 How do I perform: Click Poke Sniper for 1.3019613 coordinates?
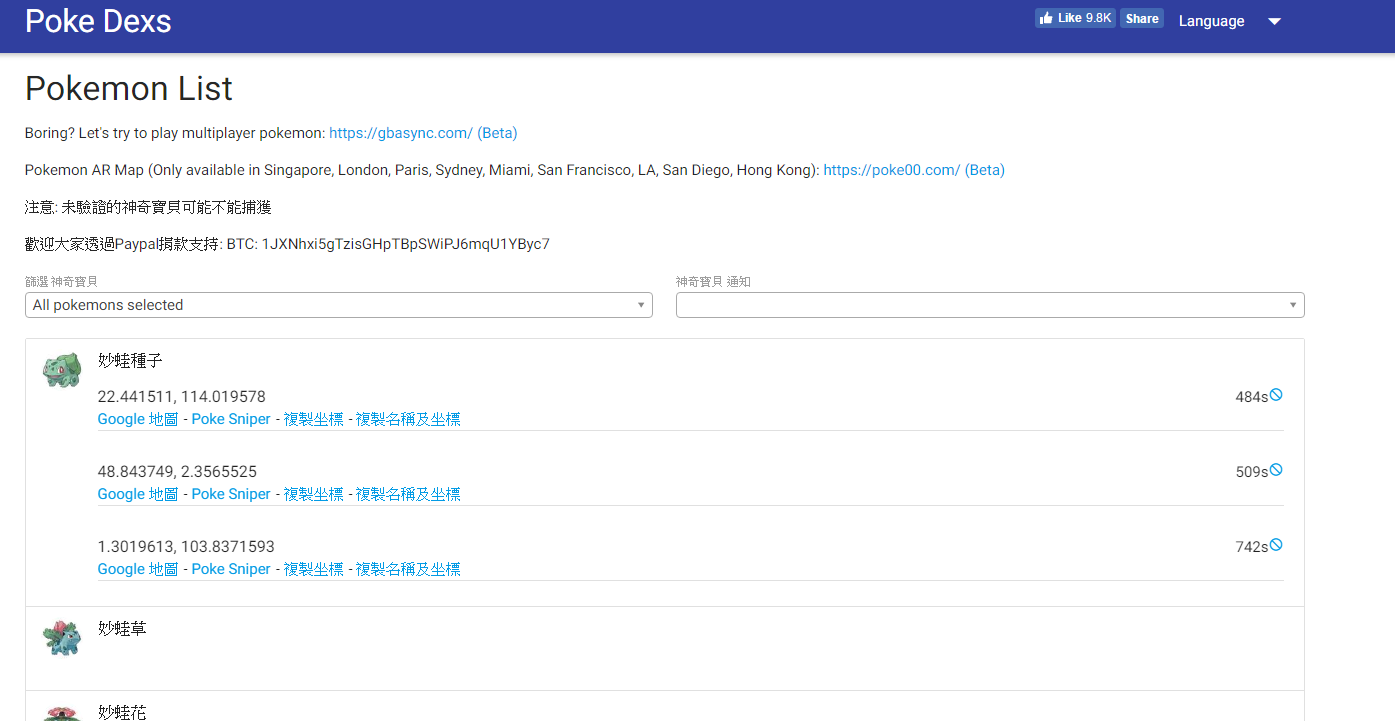(x=231, y=569)
